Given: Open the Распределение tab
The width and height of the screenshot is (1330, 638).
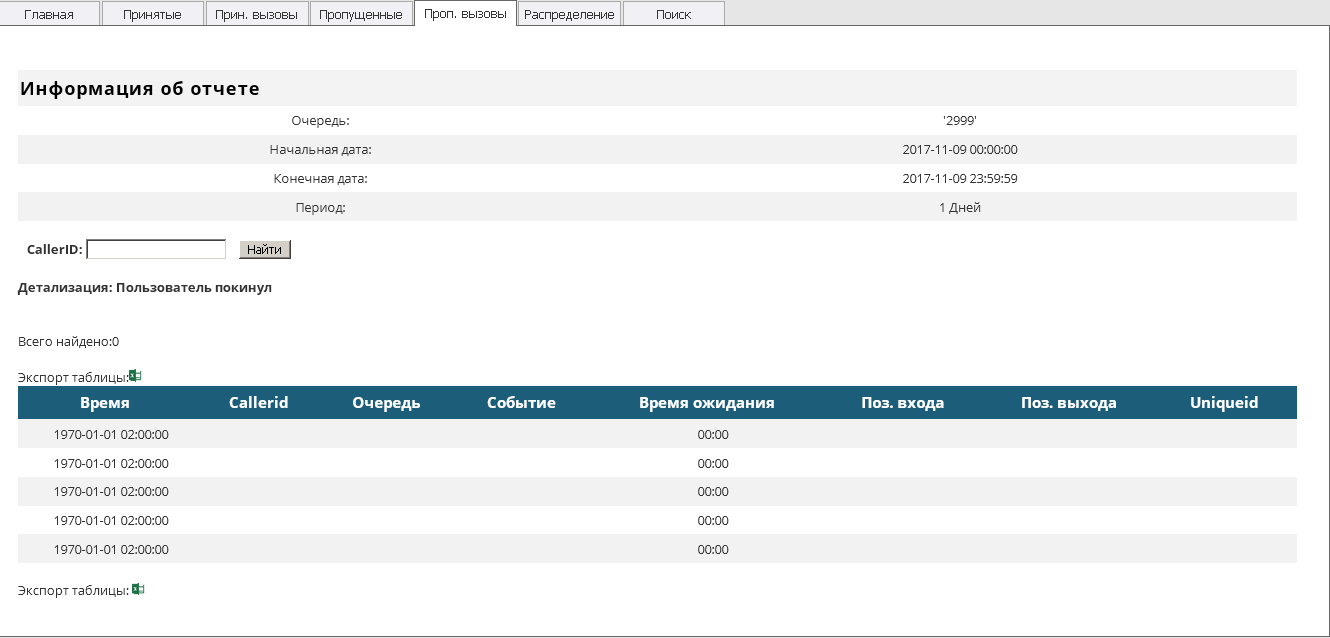Looking at the screenshot, I should click(x=569, y=14).
